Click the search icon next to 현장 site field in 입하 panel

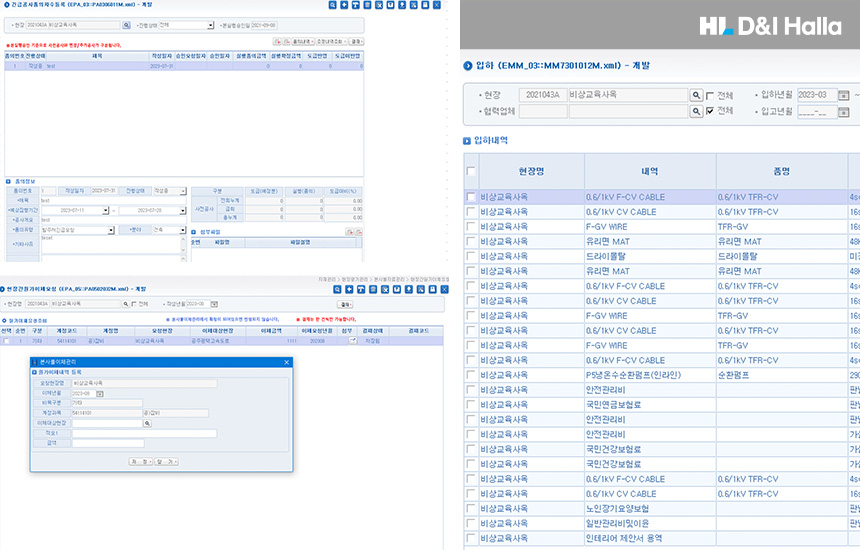[696, 95]
